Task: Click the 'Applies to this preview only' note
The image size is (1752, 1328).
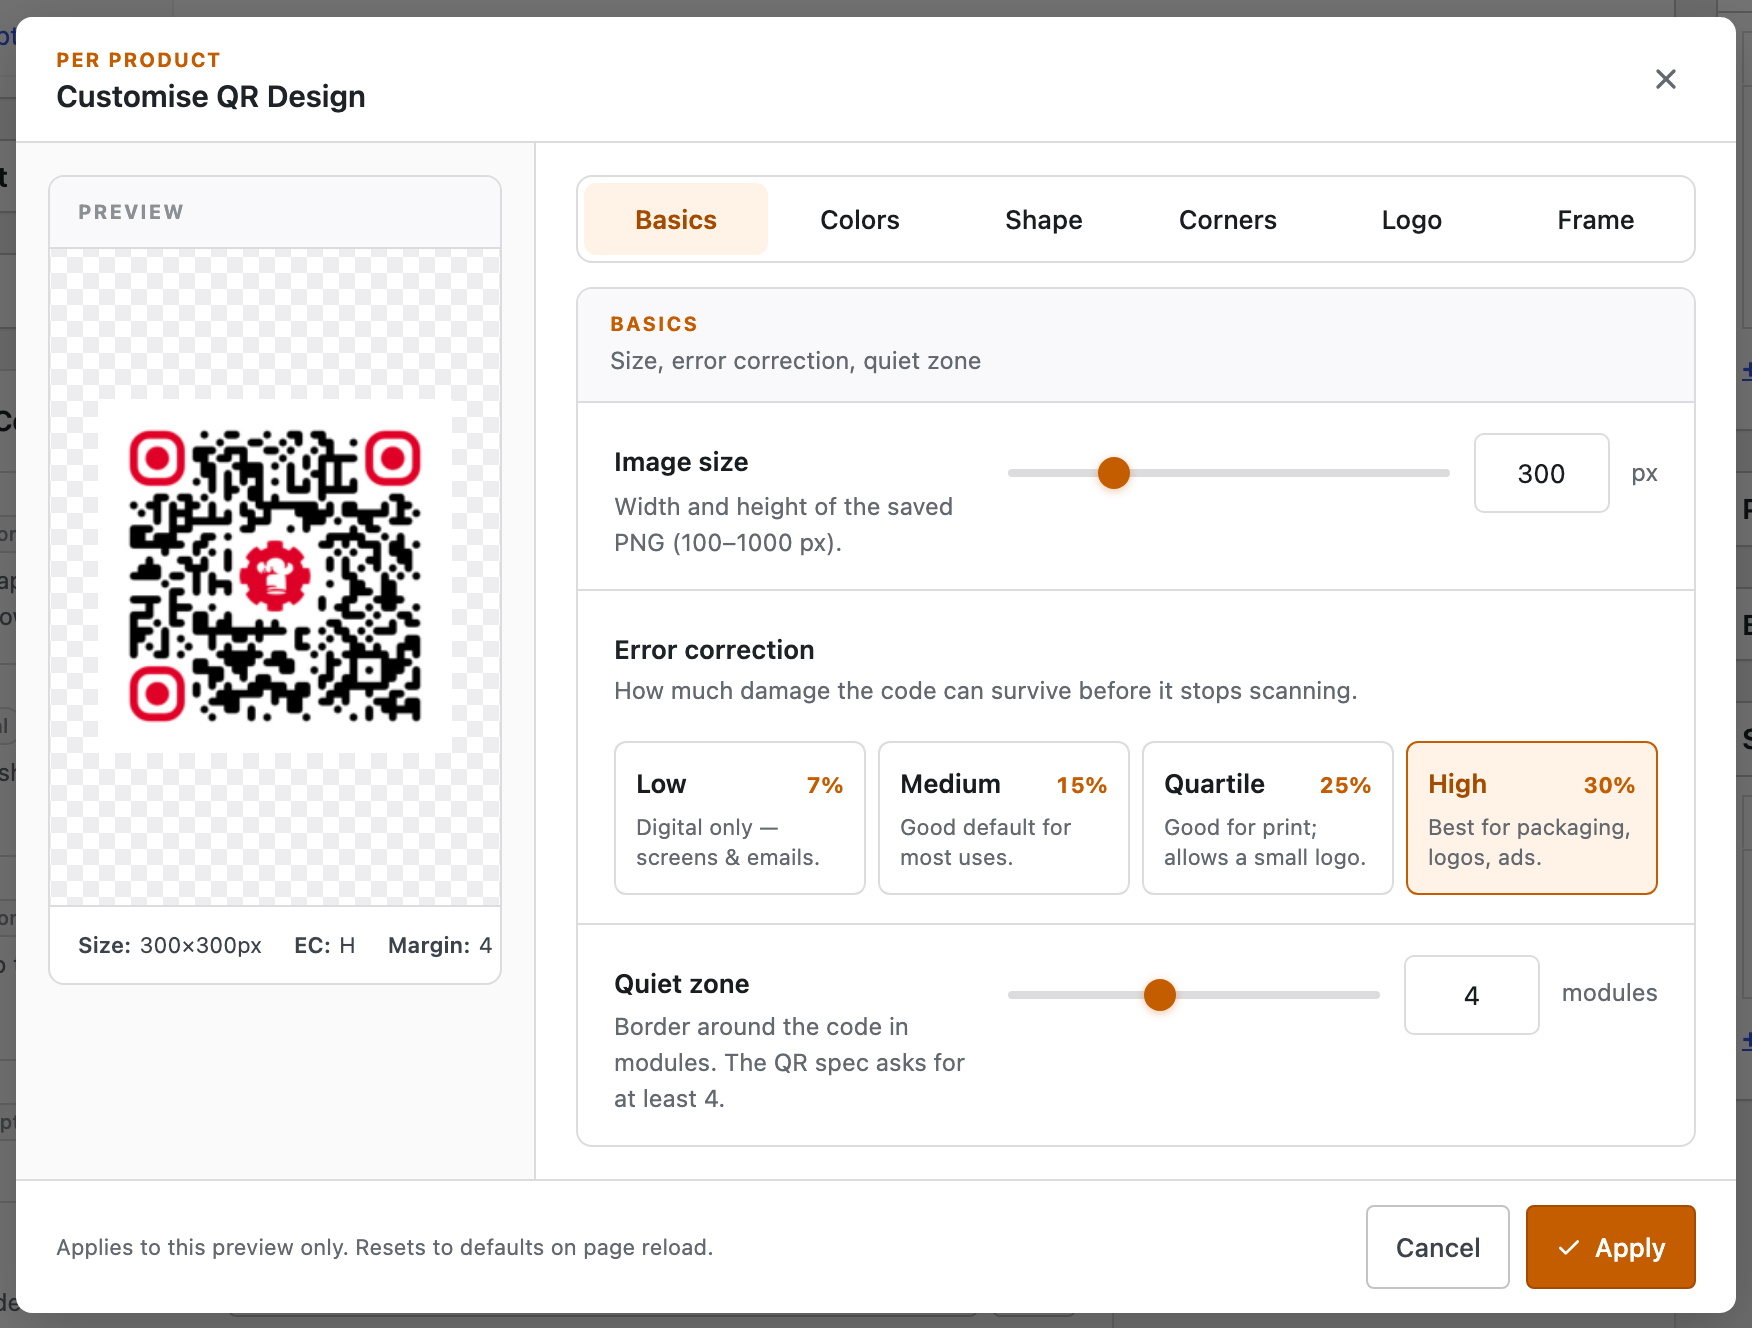Action: click(x=385, y=1247)
